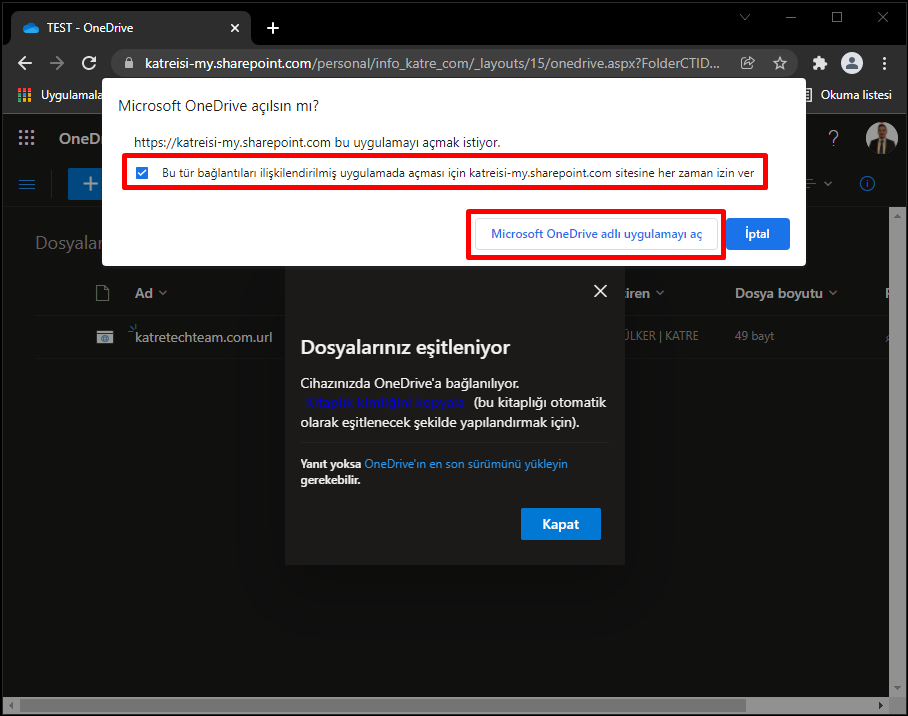Click the padlock site info icon

(x=129, y=63)
